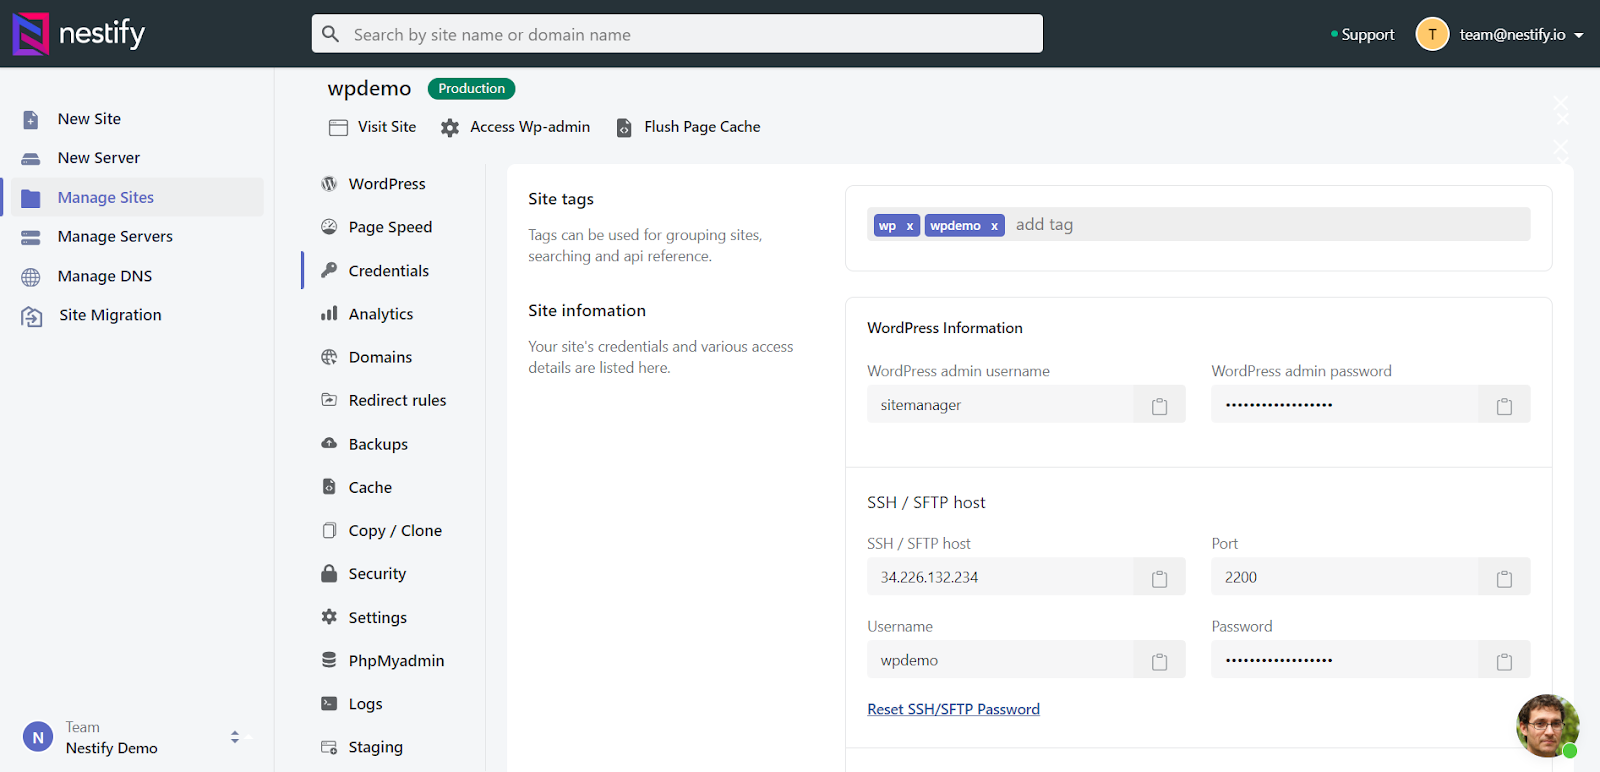Click Reset SSH/SFTP Password link
Viewport: 1600px width, 772px height.
click(x=953, y=709)
